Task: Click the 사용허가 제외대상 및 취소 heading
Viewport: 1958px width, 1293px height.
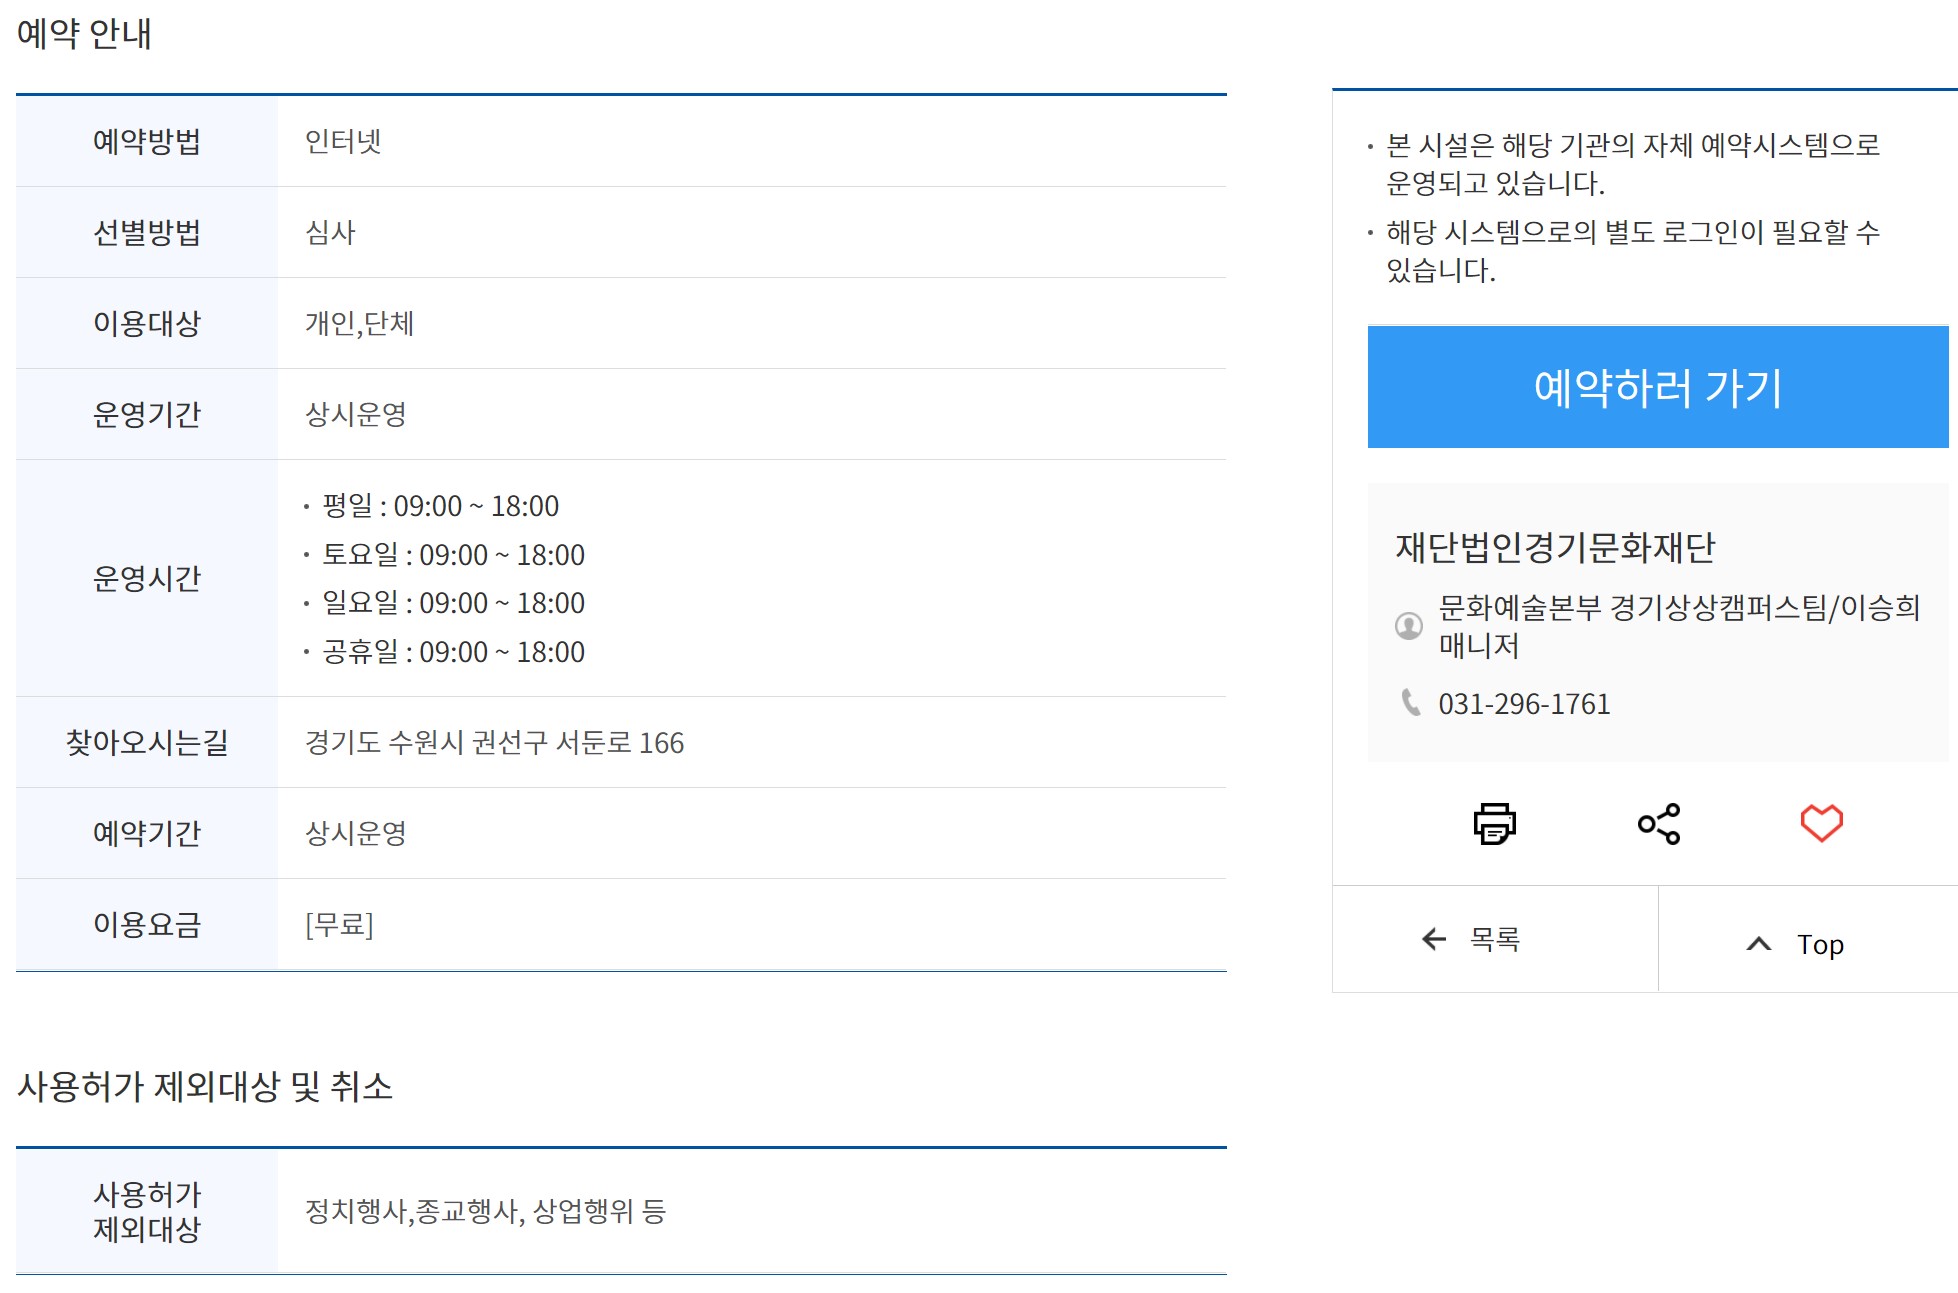Action: pyautogui.click(x=205, y=1086)
